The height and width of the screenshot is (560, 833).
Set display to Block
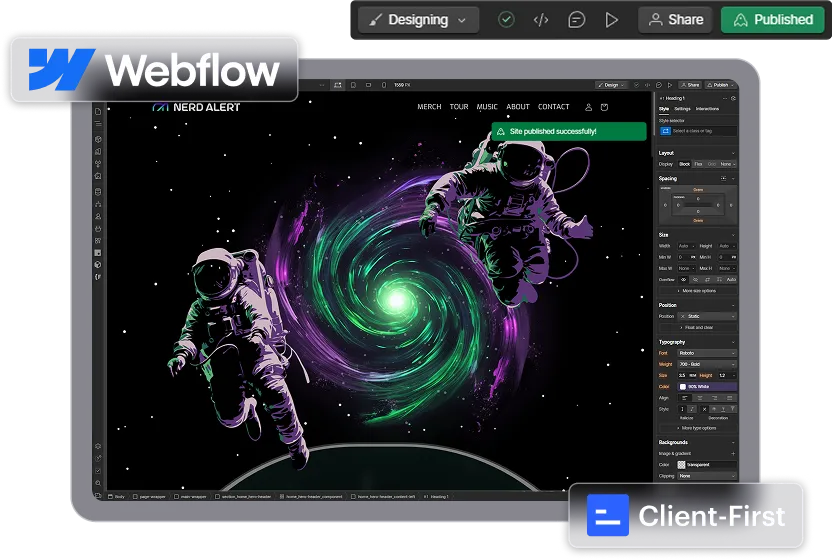pyautogui.click(x=685, y=164)
